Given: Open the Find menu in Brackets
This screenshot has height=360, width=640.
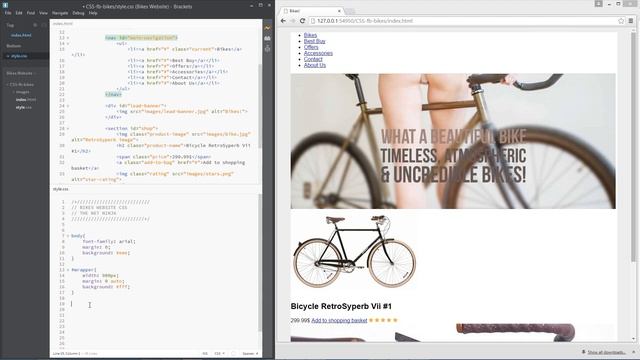Looking at the screenshot, I should click(31, 13).
